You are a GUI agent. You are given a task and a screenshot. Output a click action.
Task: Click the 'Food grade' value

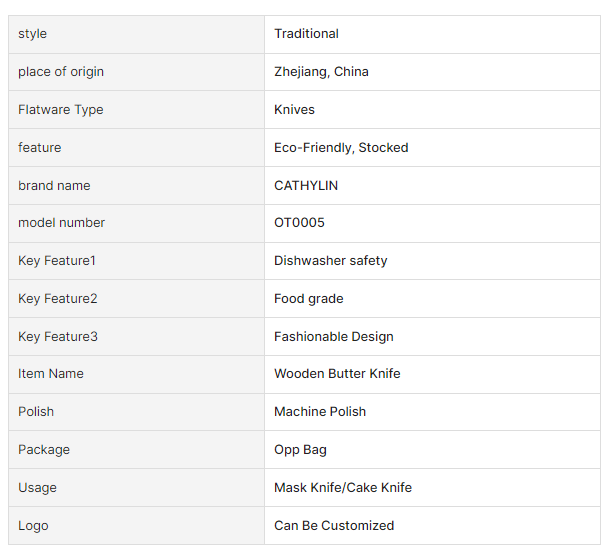pyautogui.click(x=308, y=299)
